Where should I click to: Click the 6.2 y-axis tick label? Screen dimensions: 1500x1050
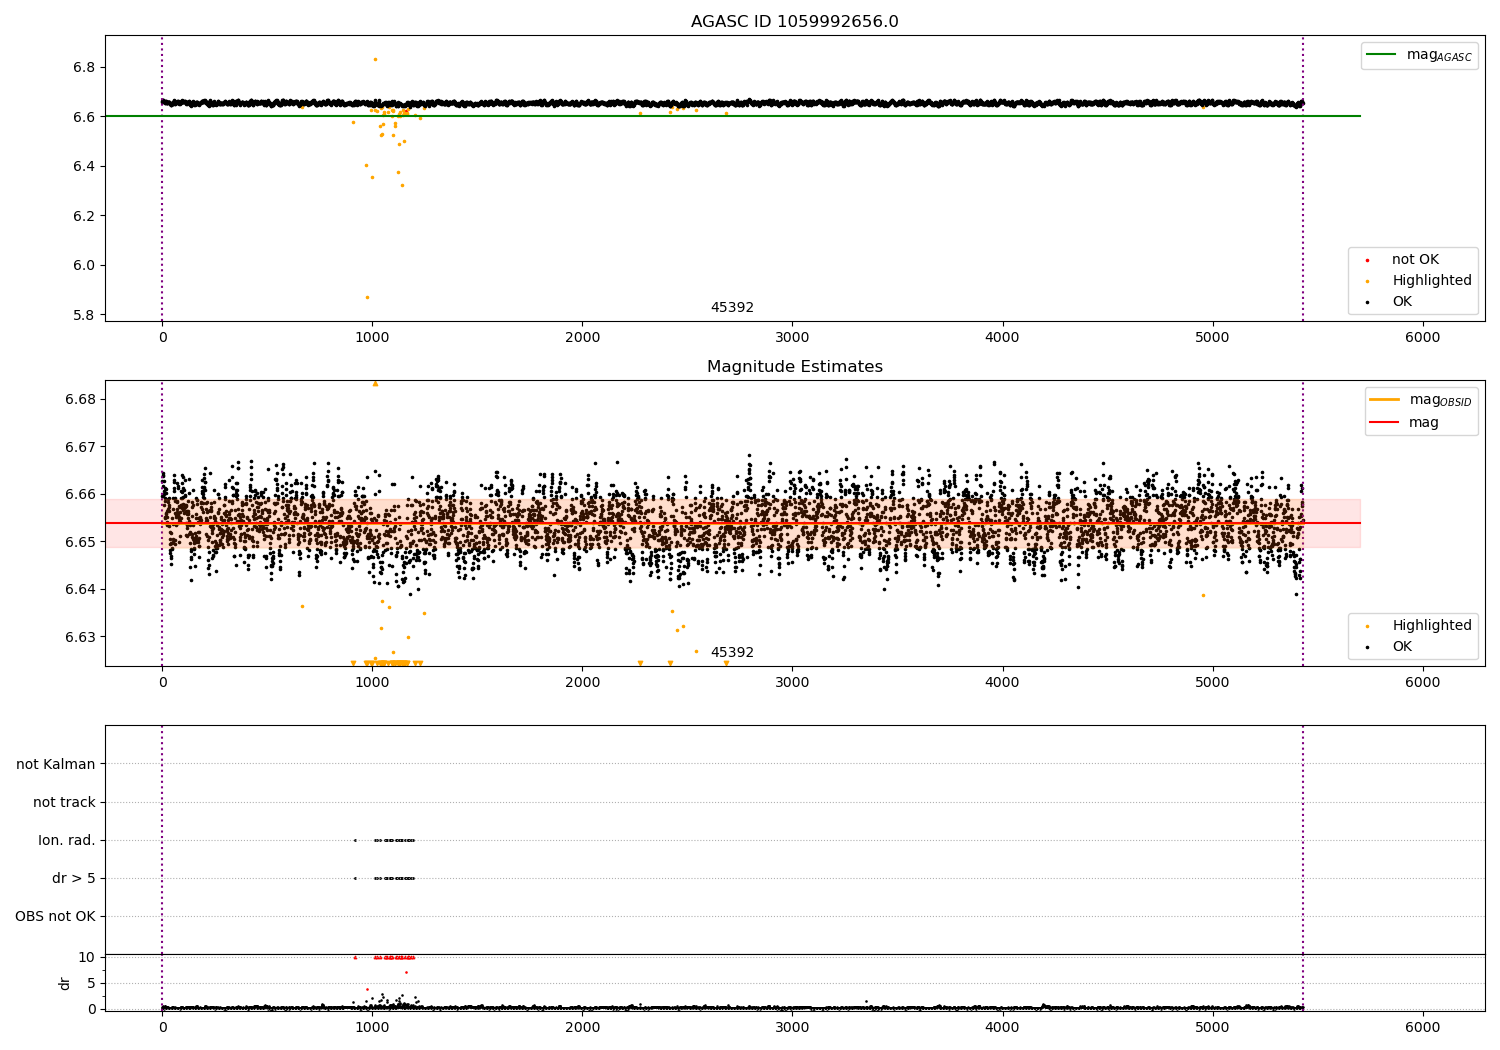pos(84,216)
